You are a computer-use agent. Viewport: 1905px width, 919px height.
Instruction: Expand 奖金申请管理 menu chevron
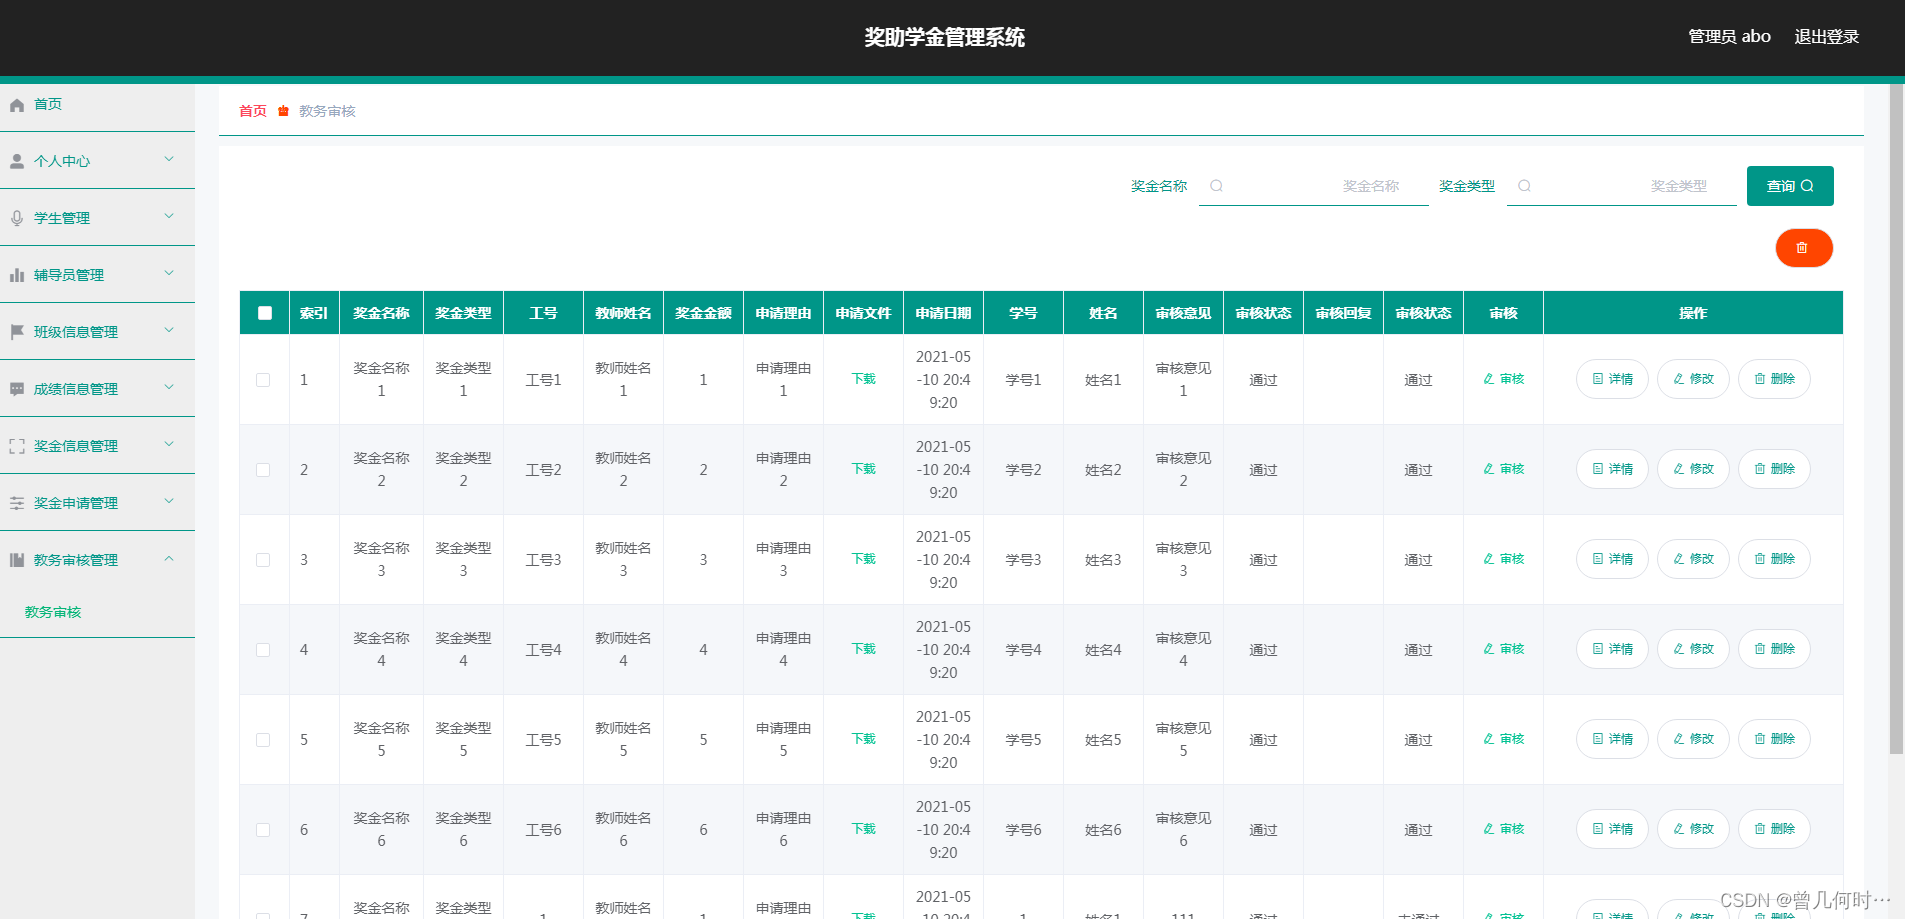tap(169, 501)
